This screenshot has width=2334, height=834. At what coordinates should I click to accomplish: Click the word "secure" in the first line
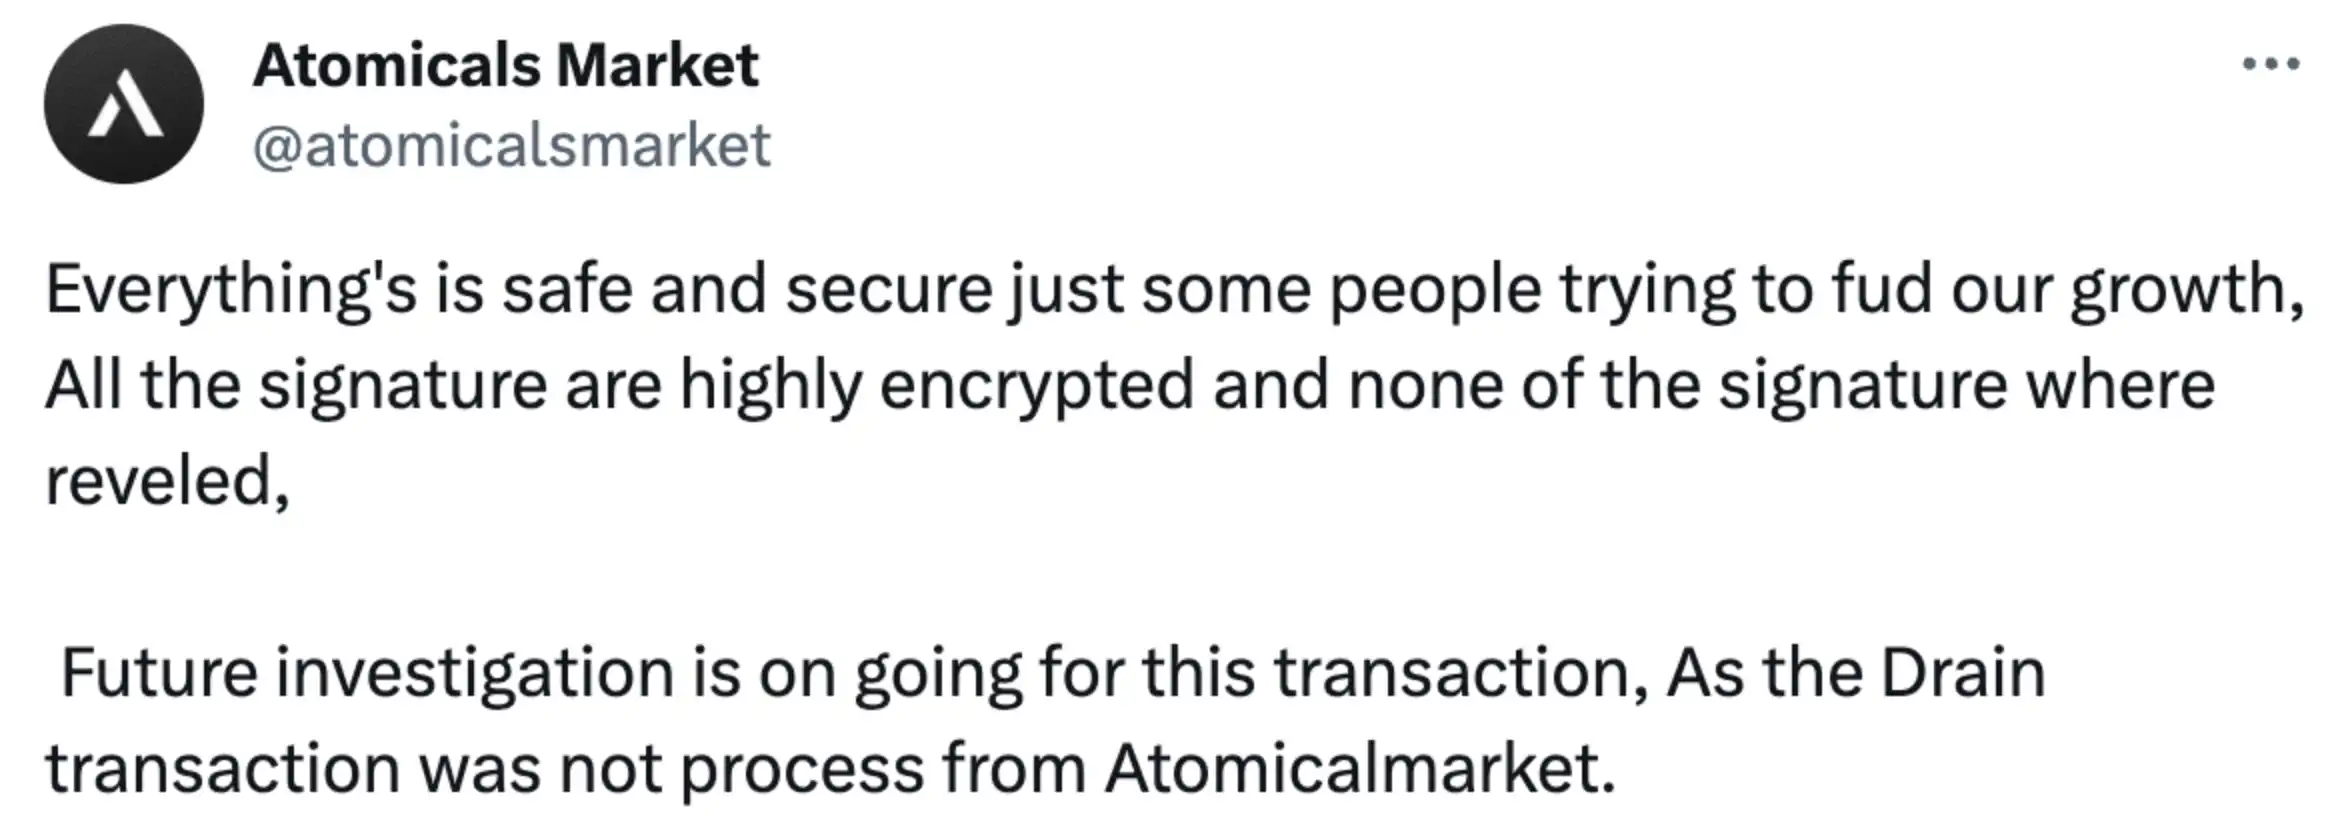coord(888,291)
